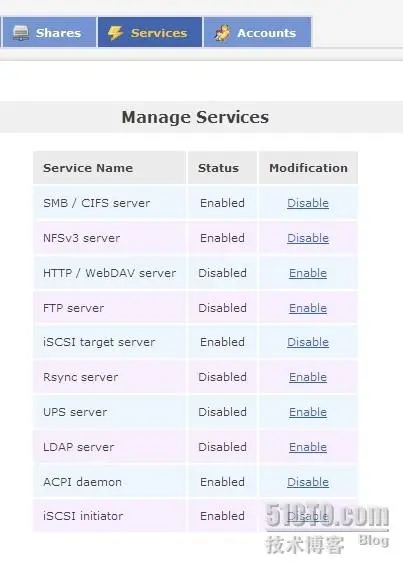Enable the Rsync server
Image resolution: width=403 pixels, height=568 pixels.
pyautogui.click(x=308, y=377)
